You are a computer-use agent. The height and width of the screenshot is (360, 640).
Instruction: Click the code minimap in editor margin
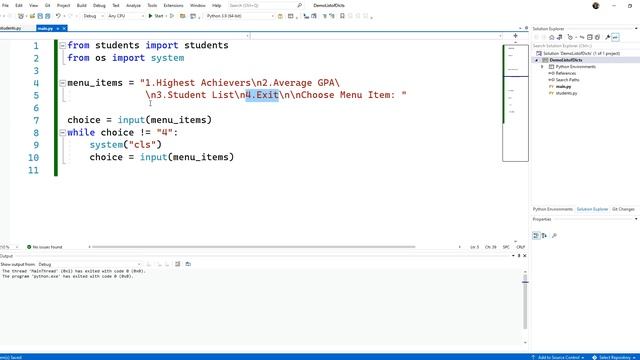tap(516, 103)
